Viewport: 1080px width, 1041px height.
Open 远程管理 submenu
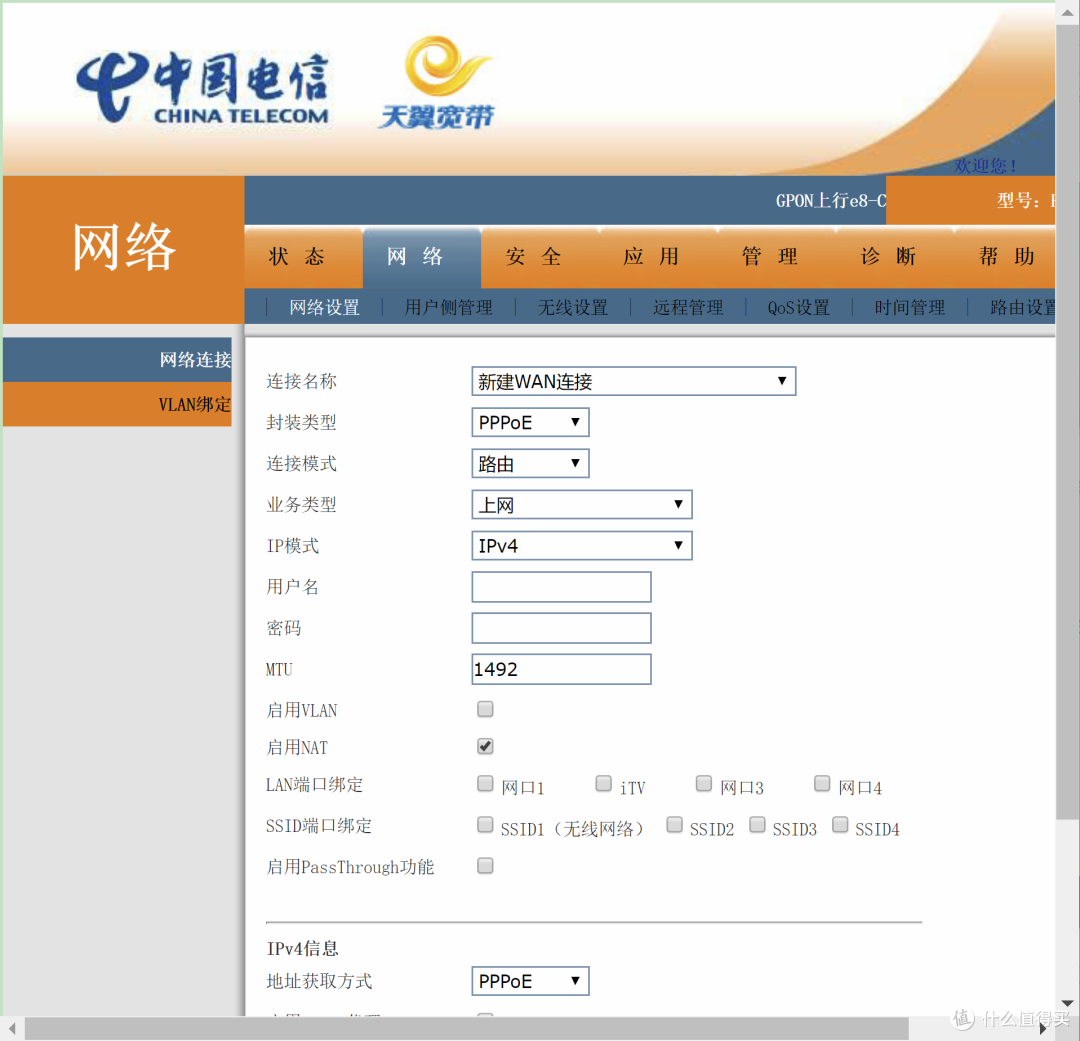tap(688, 307)
